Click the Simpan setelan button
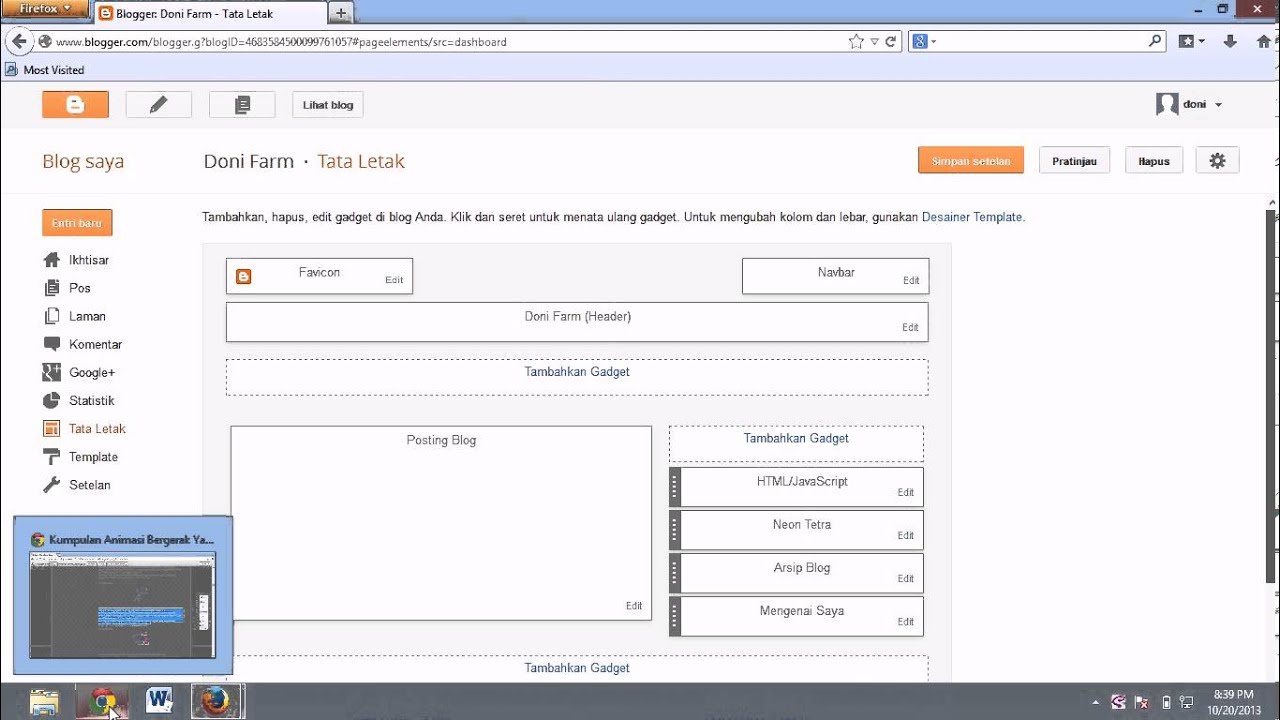The height and width of the screenshot is (720, 1280). click(x=971, y=160)
